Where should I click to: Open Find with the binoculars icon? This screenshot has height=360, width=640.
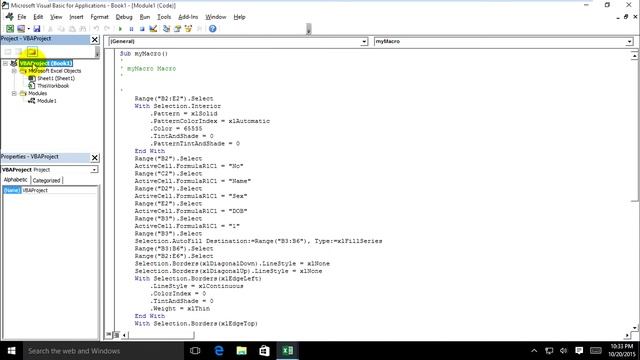83,29
